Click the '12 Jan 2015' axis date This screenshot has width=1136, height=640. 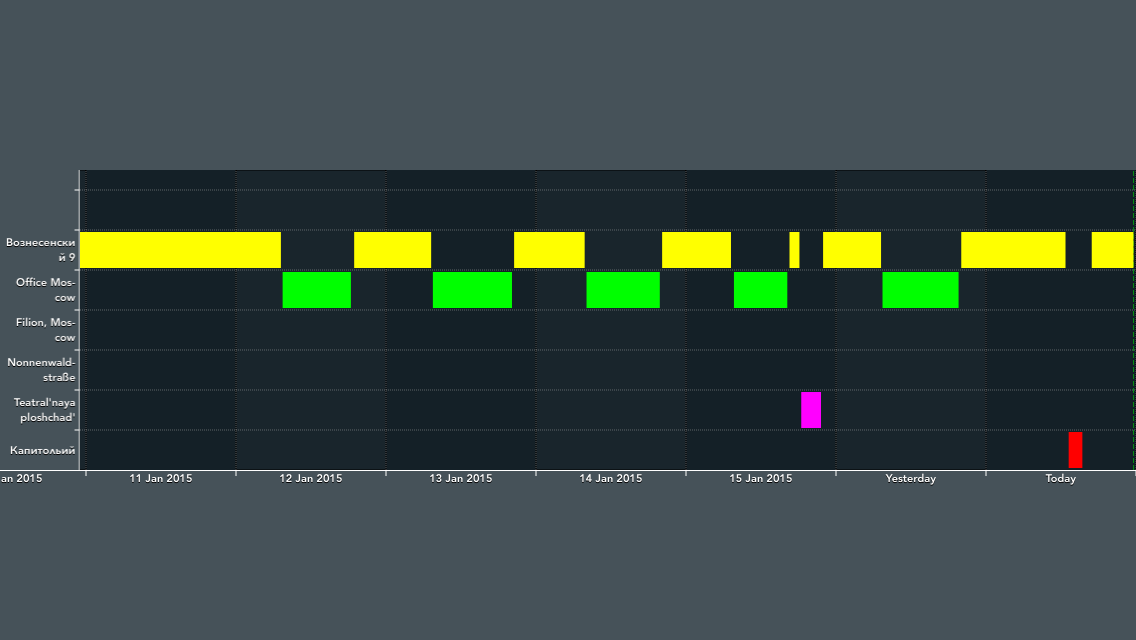point(311,478)
